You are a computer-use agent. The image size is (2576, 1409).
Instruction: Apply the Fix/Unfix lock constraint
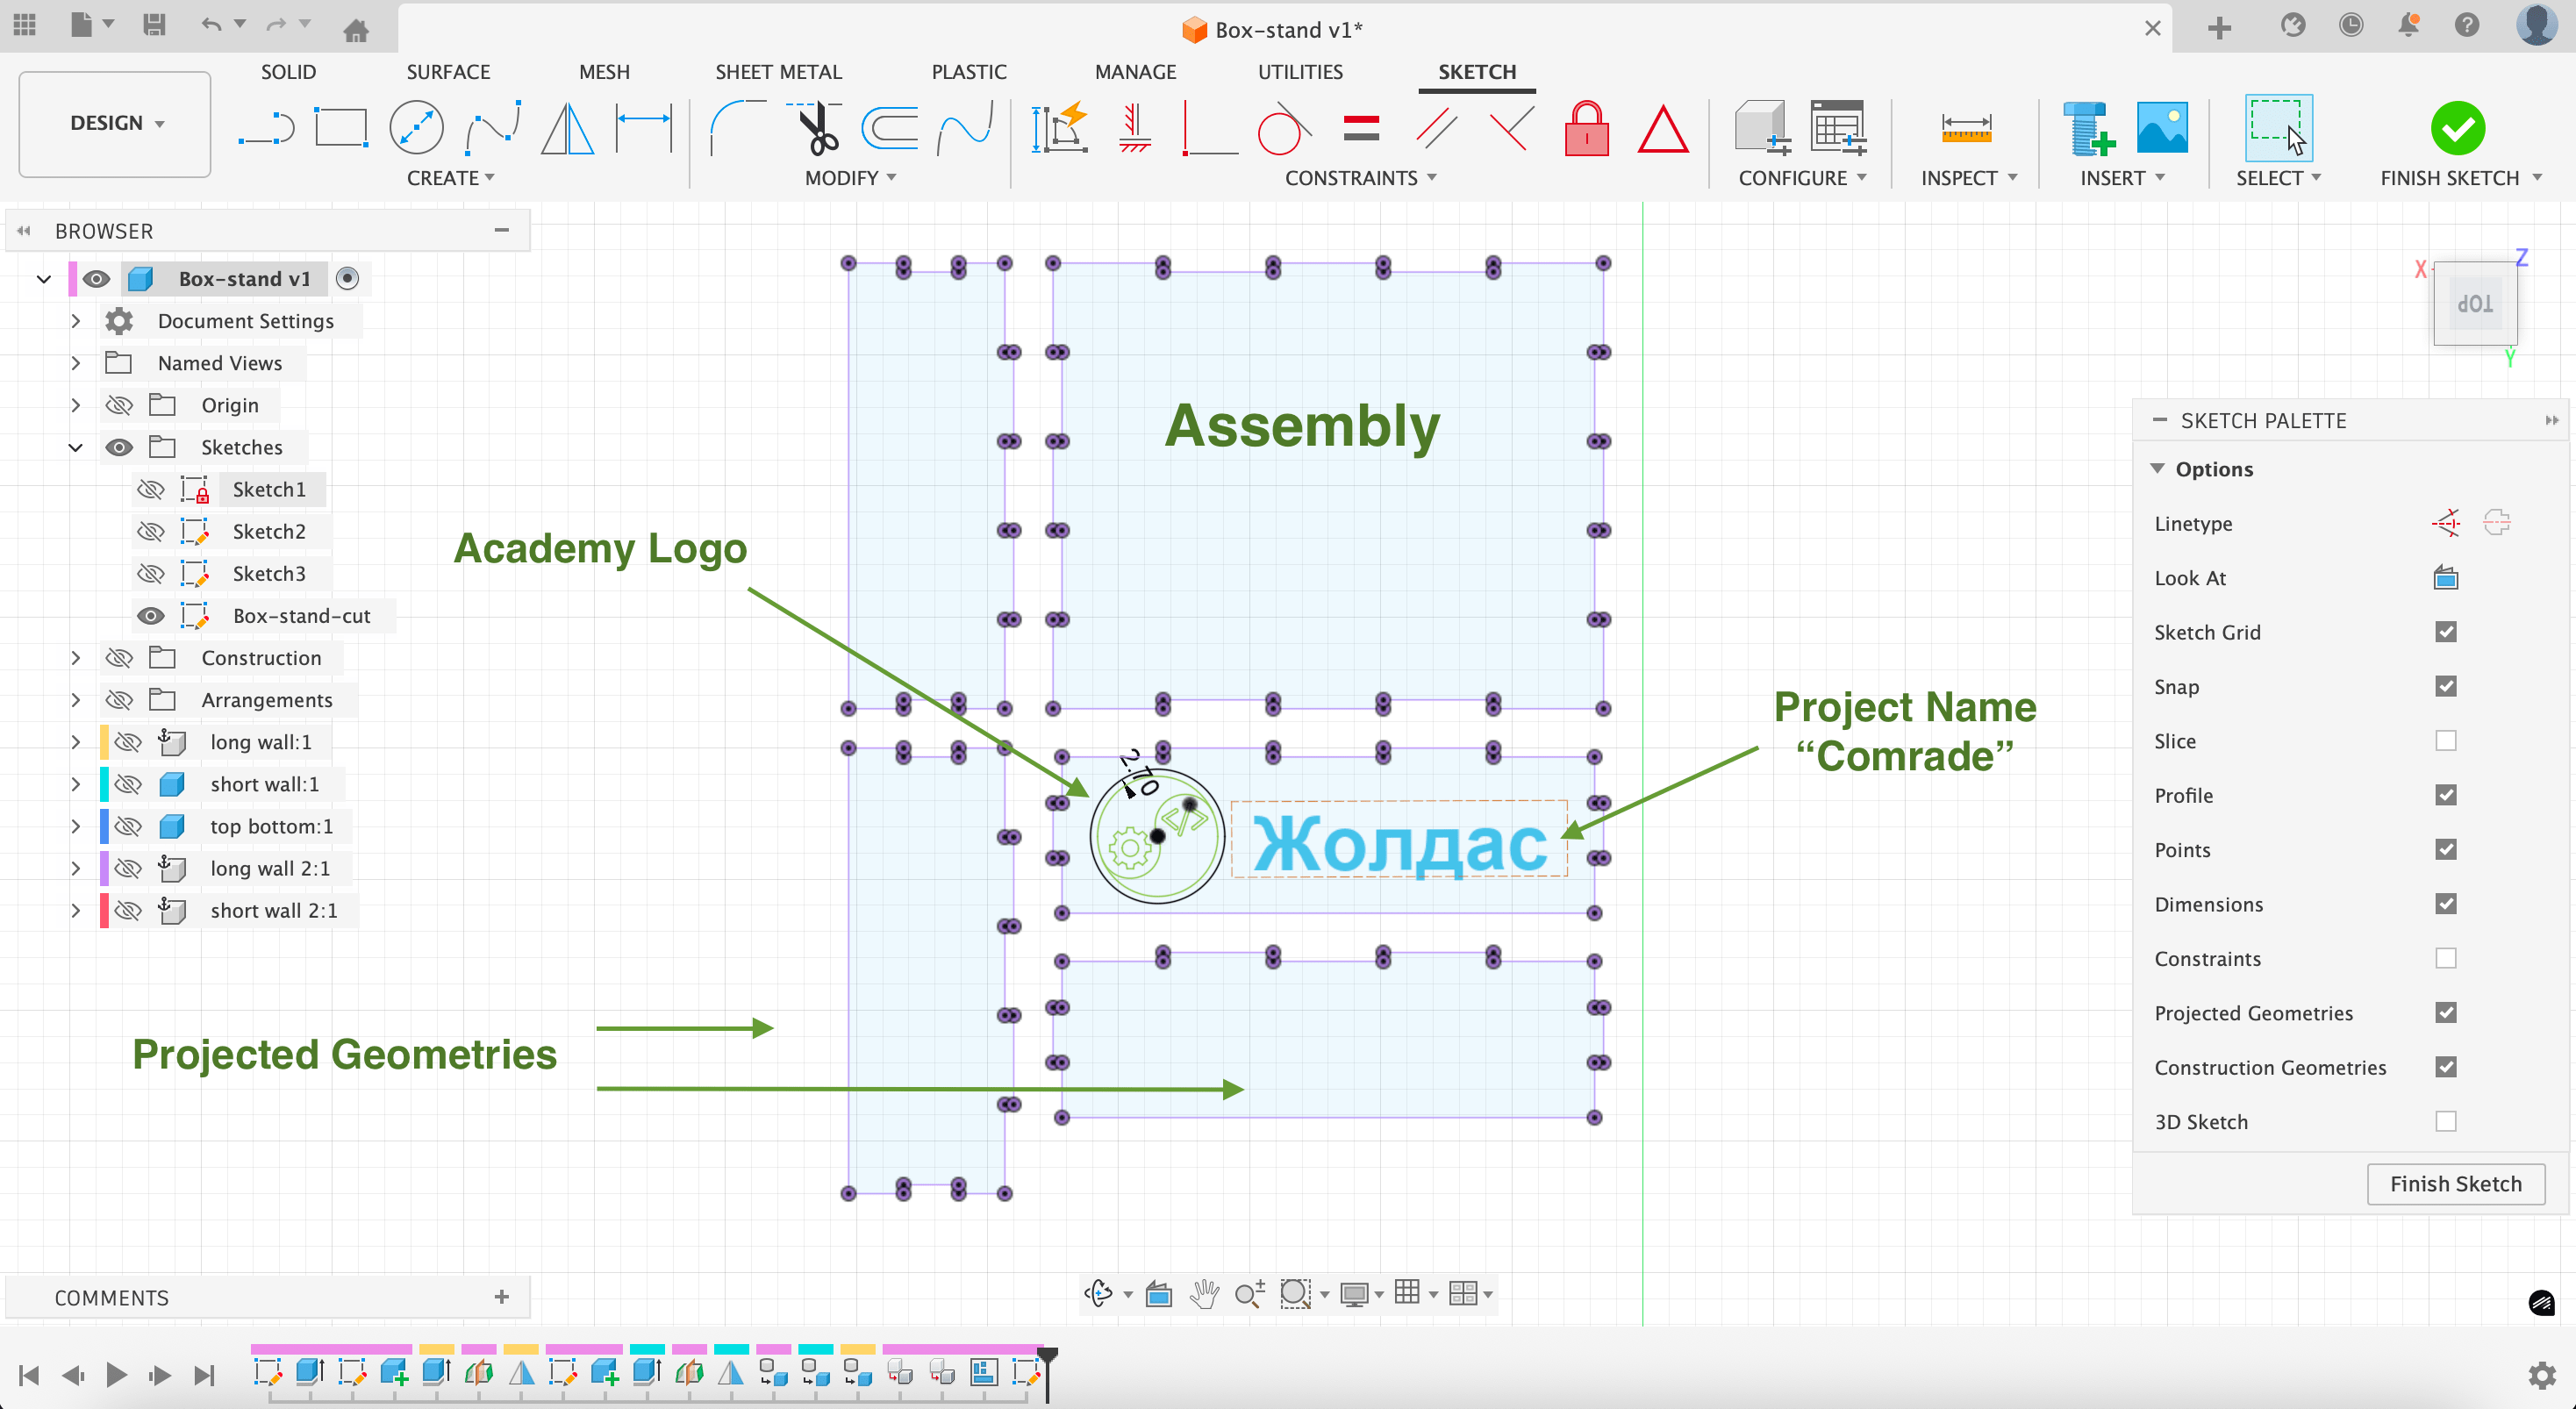click(x=1586, y=130)
